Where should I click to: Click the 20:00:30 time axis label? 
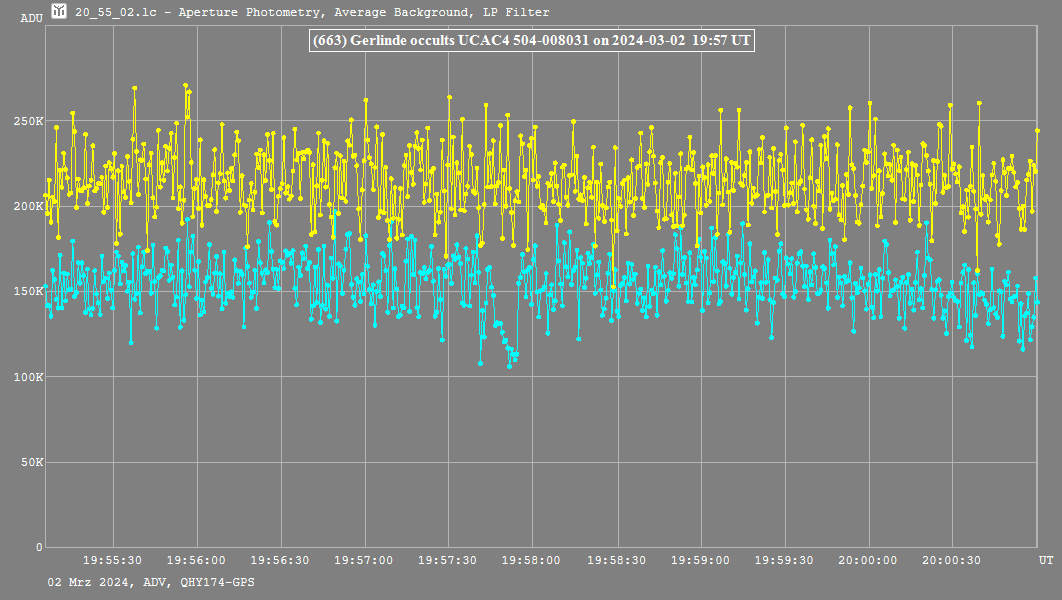[951, 560]
